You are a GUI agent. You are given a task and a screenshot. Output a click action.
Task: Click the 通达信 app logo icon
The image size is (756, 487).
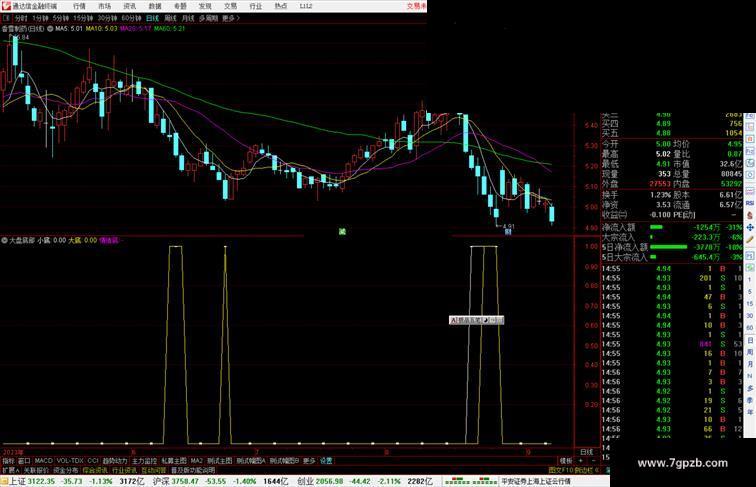click(6, 6)
